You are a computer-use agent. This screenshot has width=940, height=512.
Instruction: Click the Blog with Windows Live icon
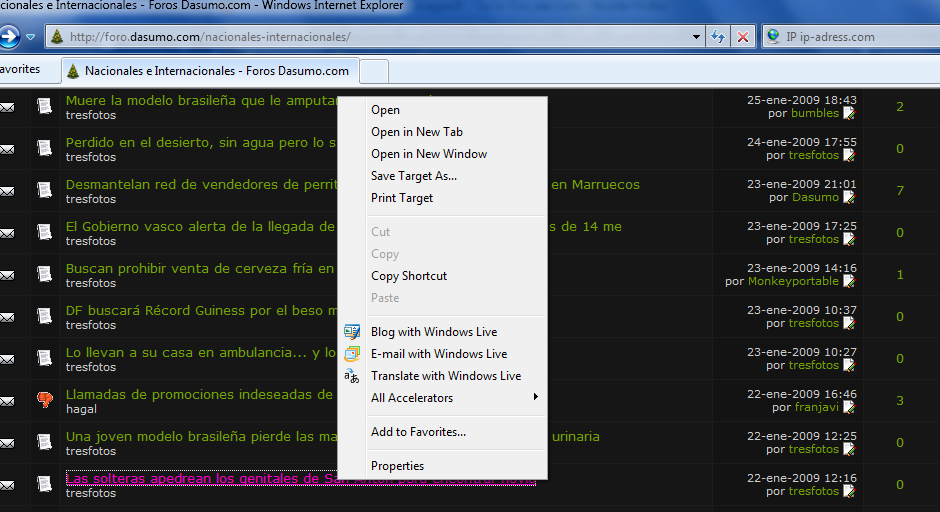[x=352, y=332]
